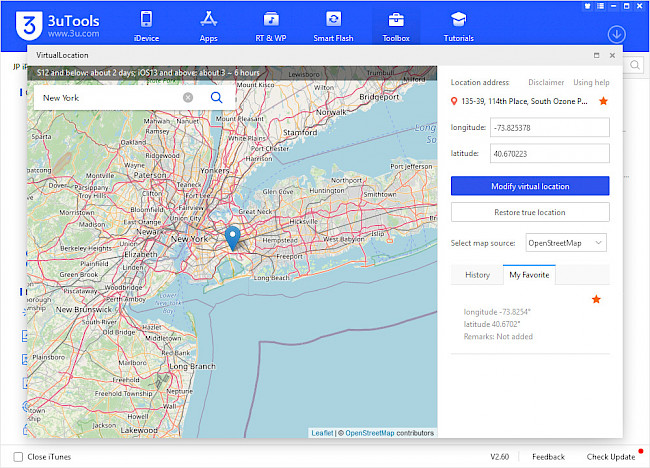The width and height of the screenshot is (650, 468).
Task: Open the Using help link
Action: tap(591, 82)
